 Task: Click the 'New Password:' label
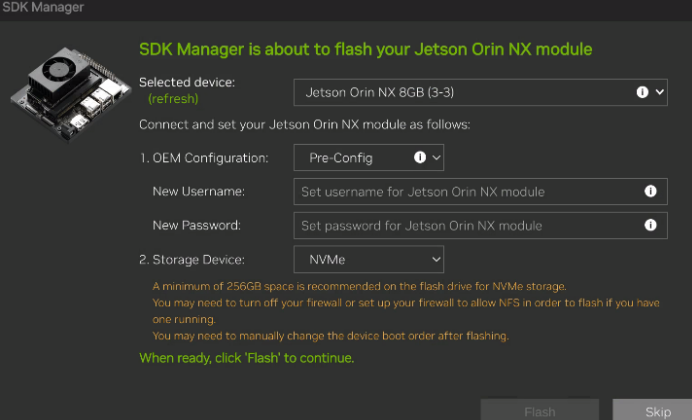196,225
